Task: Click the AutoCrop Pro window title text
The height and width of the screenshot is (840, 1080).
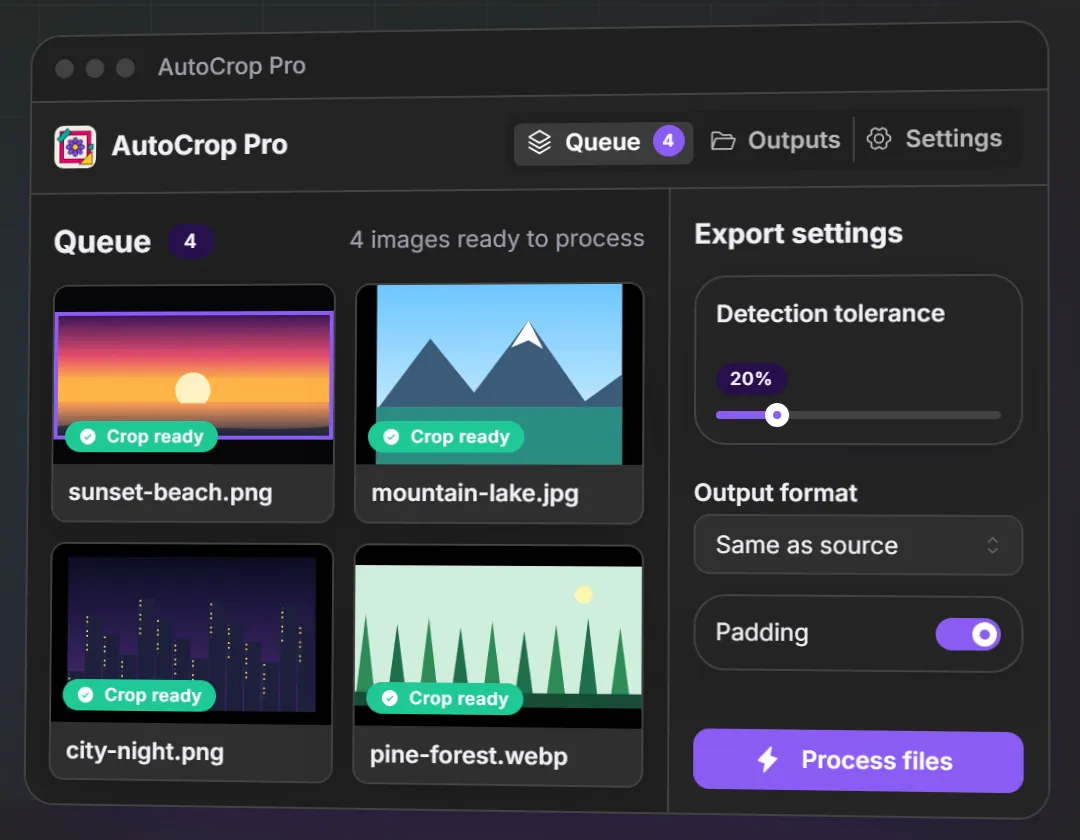Action: click(231, 67)
